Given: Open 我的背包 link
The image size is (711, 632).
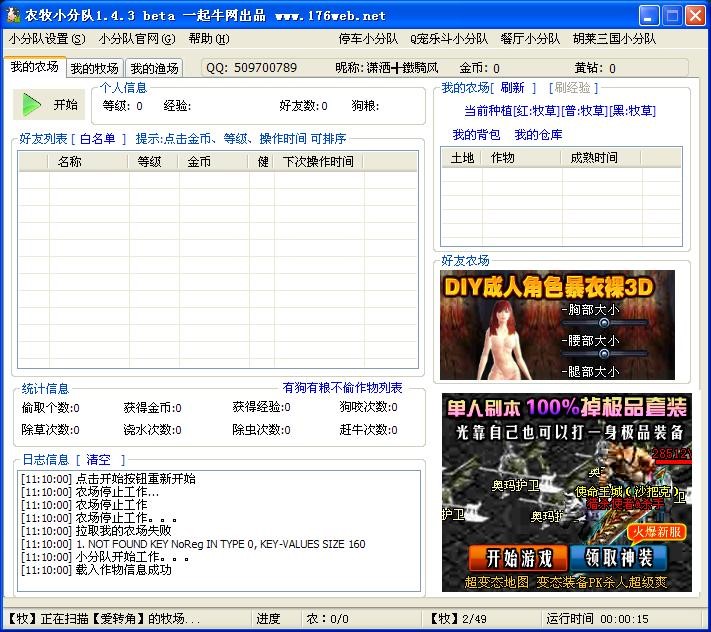Looking at the screenshot, I should tap(476, 135).
